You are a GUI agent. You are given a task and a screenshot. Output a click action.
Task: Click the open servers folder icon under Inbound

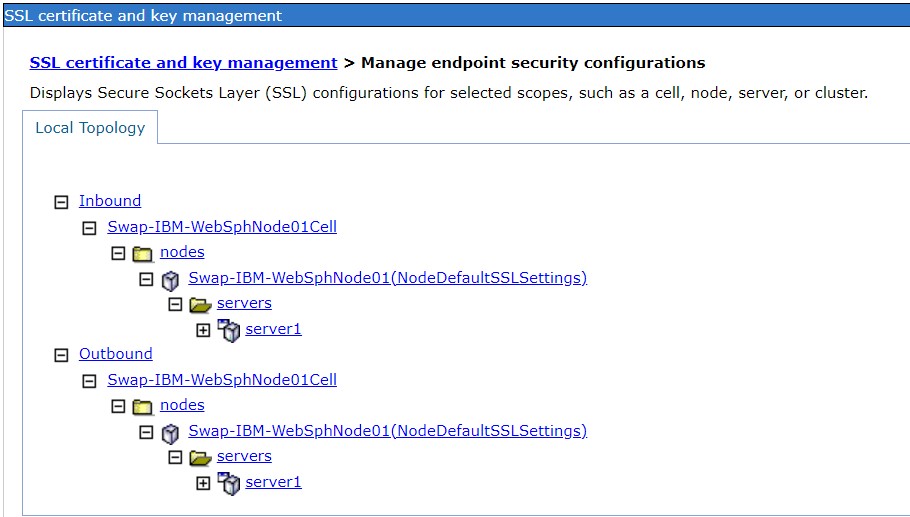[200, 305]
